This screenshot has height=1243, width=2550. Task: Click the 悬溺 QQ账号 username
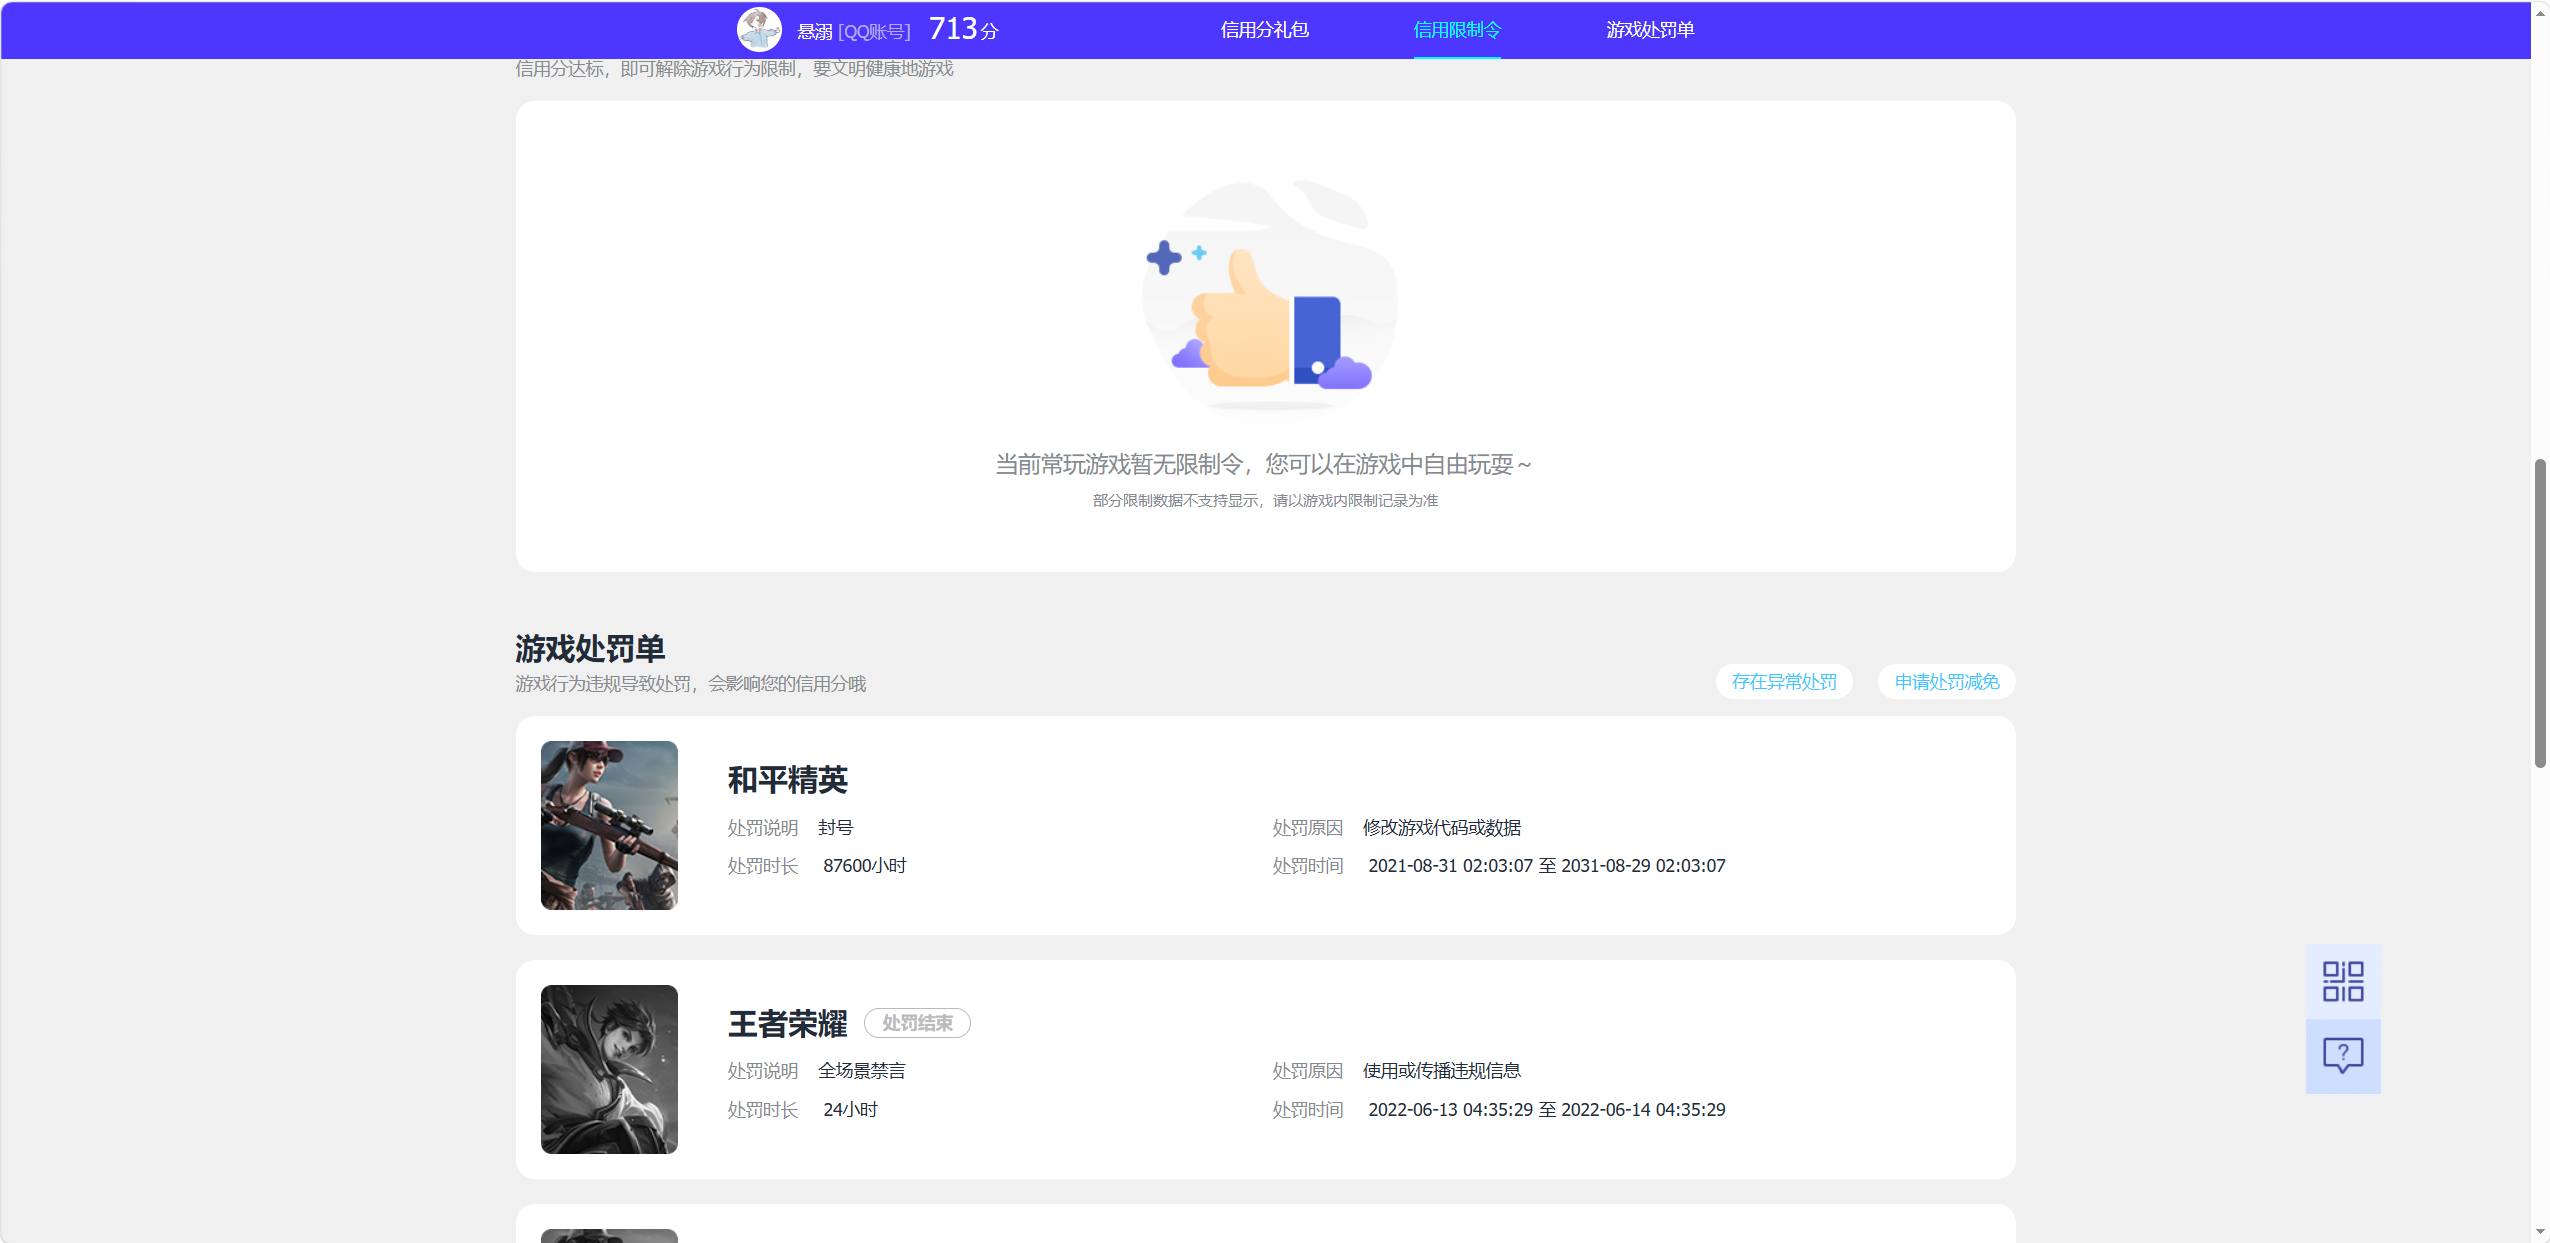coord(853,32)
